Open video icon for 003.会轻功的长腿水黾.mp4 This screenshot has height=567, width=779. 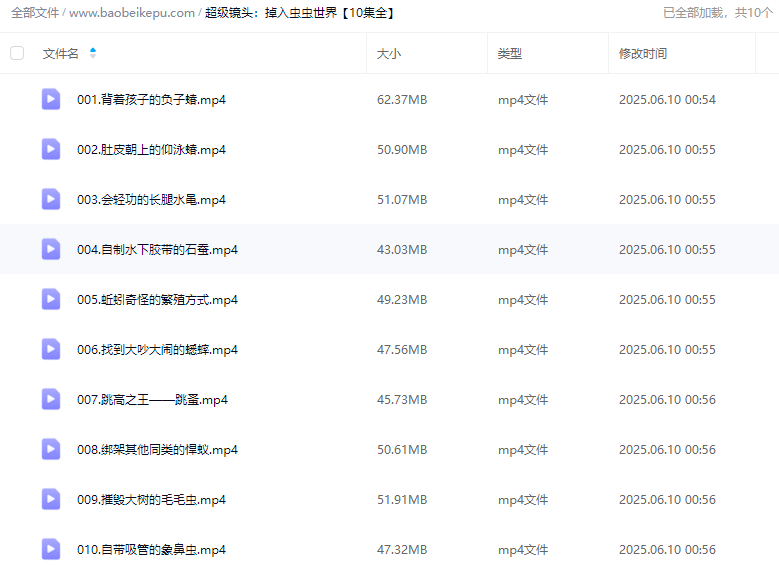(x=51, y=199)
